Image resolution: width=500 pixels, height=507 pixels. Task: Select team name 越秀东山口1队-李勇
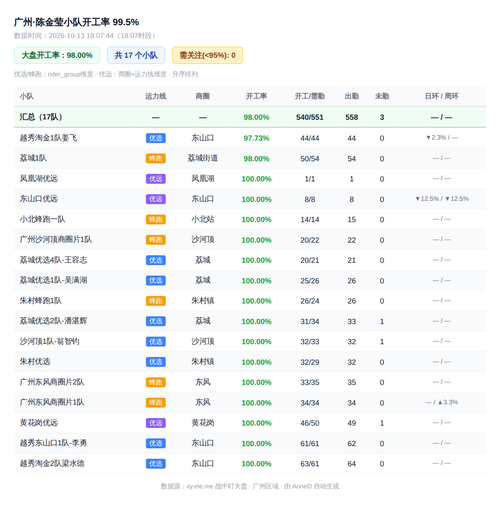(53, 443)
